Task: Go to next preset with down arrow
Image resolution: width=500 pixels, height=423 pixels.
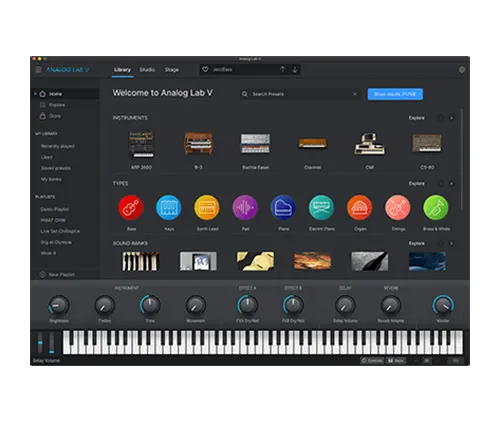Action: [295, 69]
